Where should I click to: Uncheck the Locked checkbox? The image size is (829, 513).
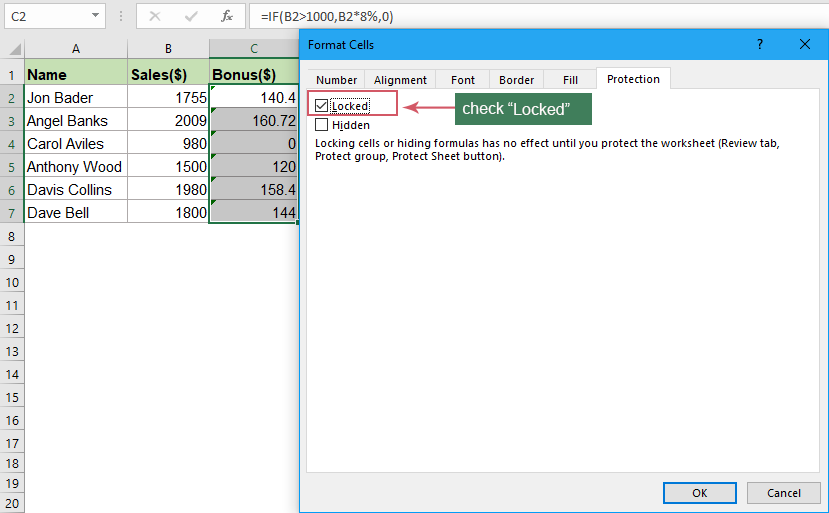[321, 105]
